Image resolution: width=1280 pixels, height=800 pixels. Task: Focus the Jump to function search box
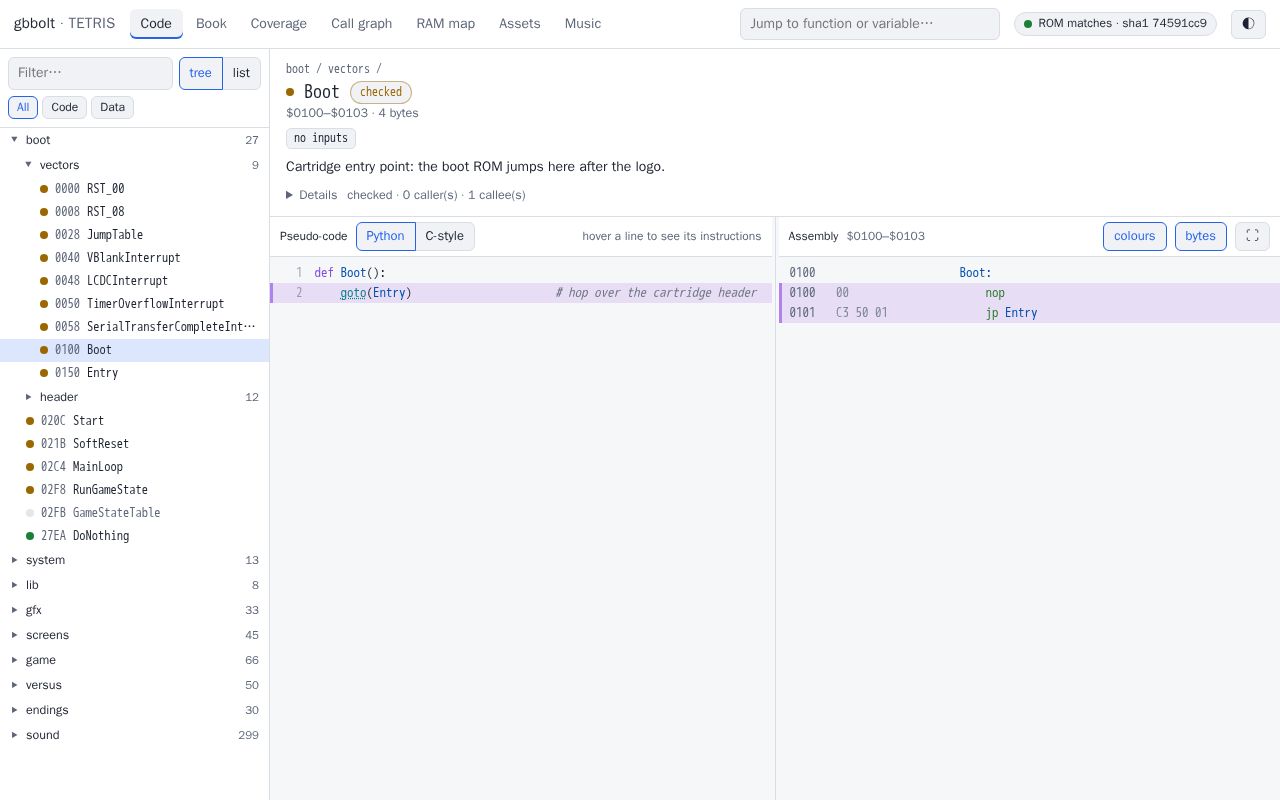(x=870, y=24)
